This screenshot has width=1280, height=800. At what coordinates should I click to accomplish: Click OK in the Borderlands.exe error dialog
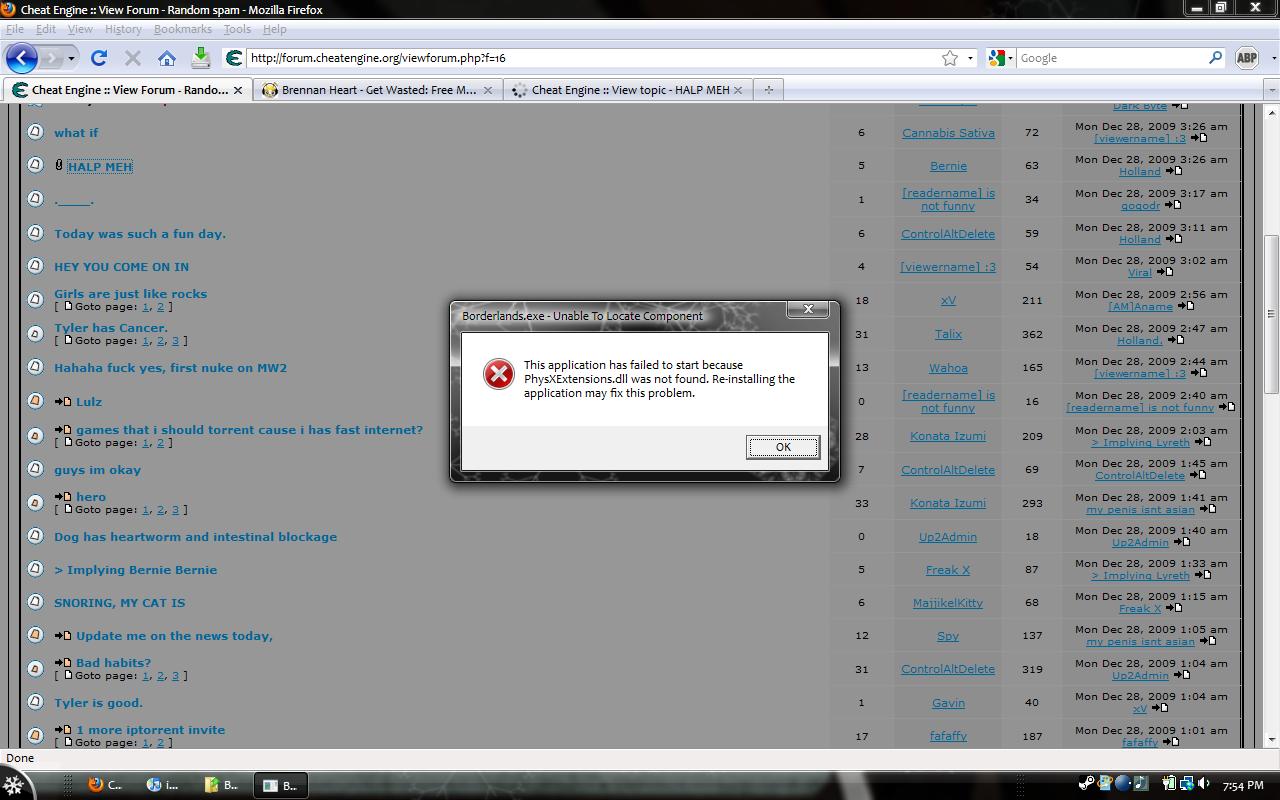pos(783,447)
